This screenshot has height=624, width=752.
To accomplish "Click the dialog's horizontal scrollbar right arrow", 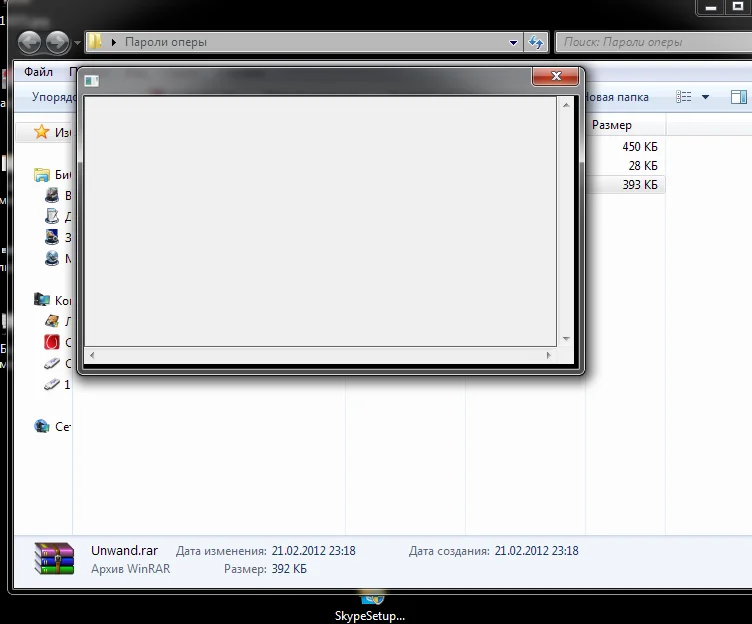I will tap(549, 355).
